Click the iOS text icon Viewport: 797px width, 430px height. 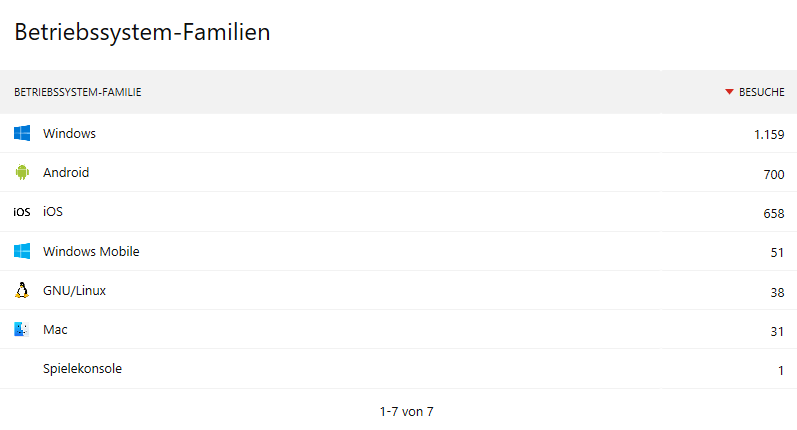[x=22, y=212]
